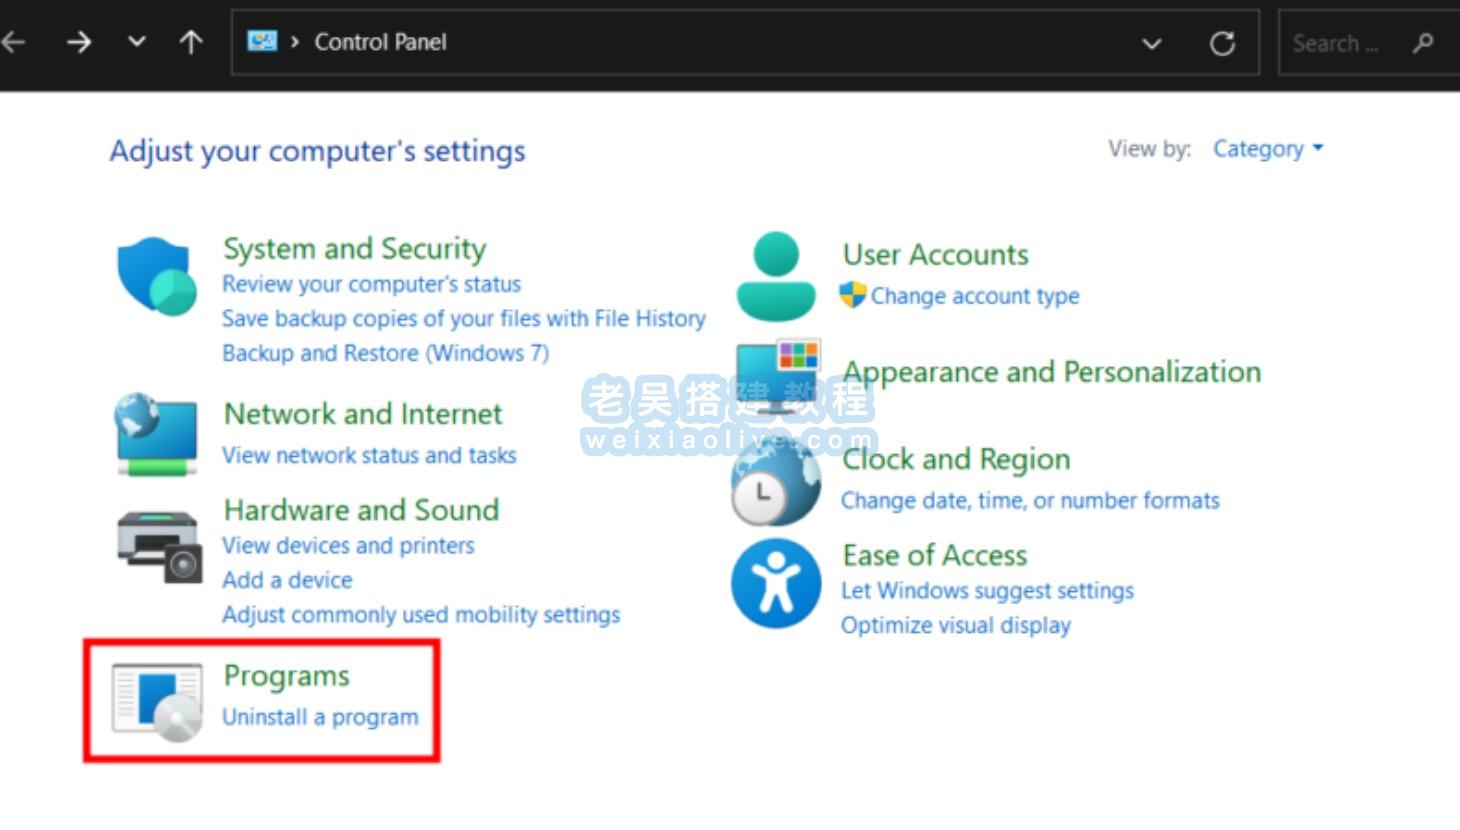Go up one folder level with up arrow
1460x830 pixels.
[191, 42]
